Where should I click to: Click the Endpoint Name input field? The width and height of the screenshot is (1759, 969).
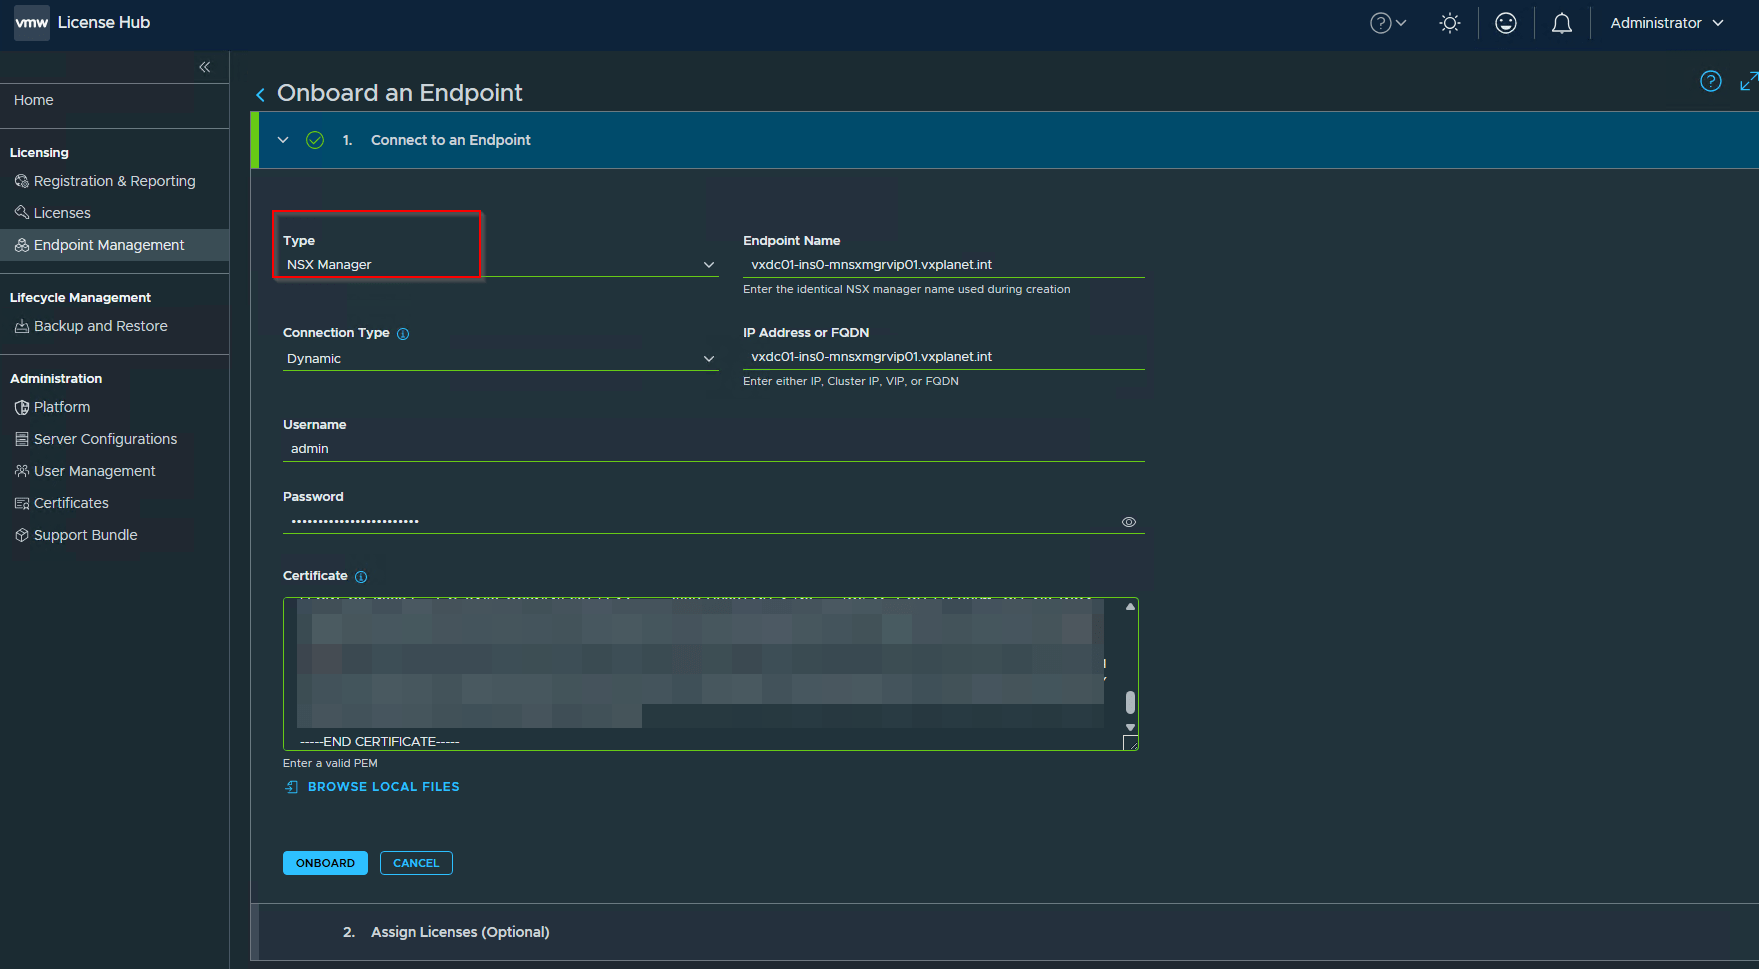(x=944, y=265)
